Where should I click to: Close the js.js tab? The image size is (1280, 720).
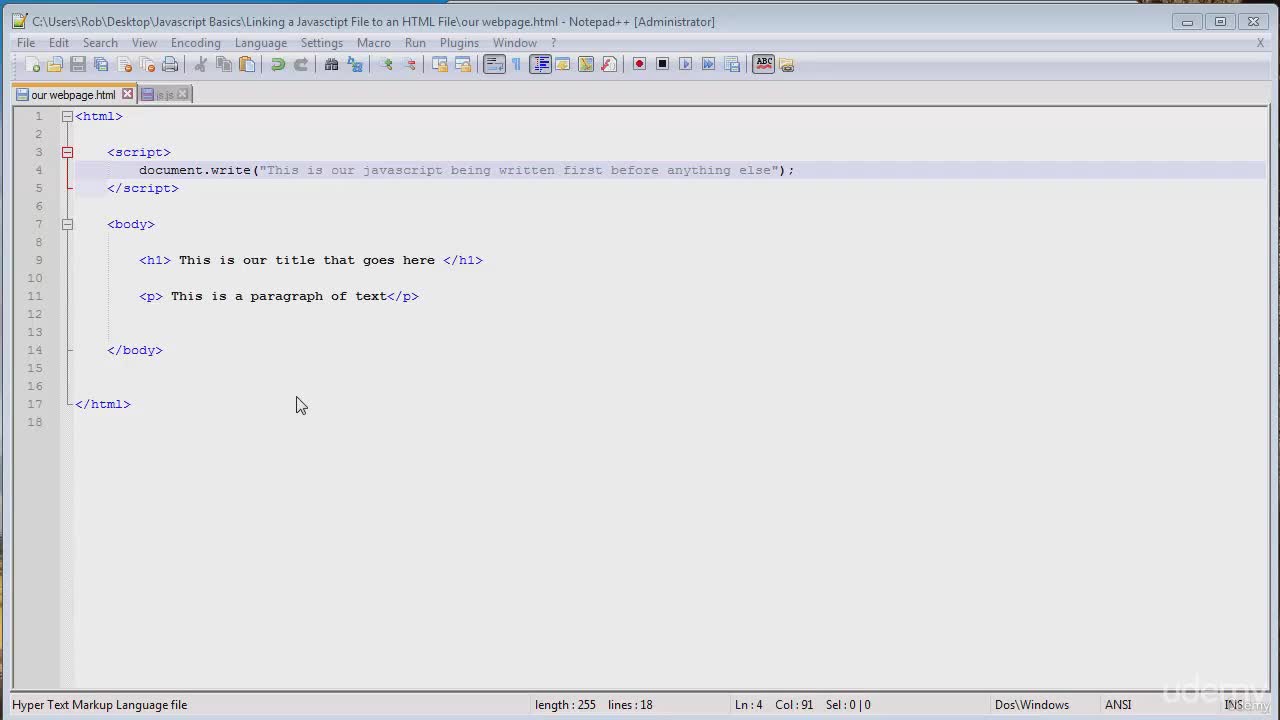coord(182,94)
